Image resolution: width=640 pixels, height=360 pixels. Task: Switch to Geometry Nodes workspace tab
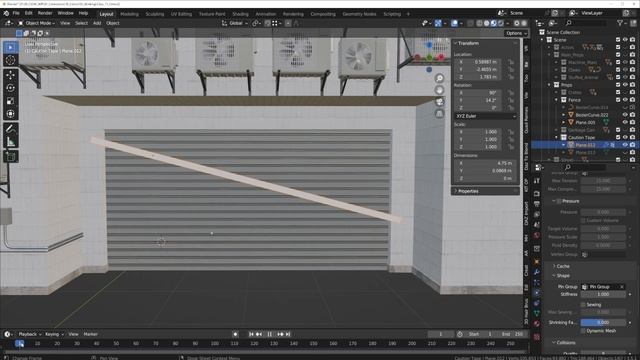tap(359, 14)
